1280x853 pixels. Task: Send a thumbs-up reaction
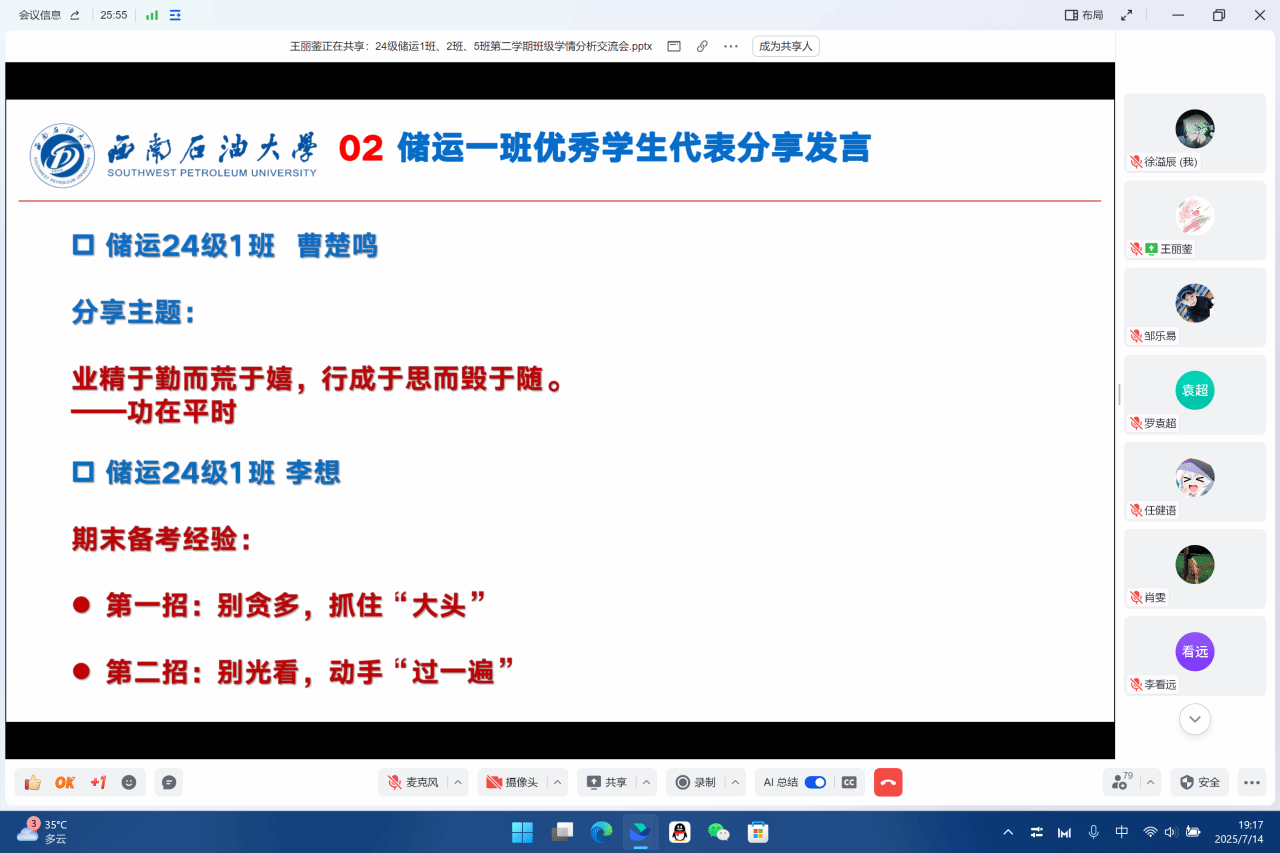coord(33,782)
